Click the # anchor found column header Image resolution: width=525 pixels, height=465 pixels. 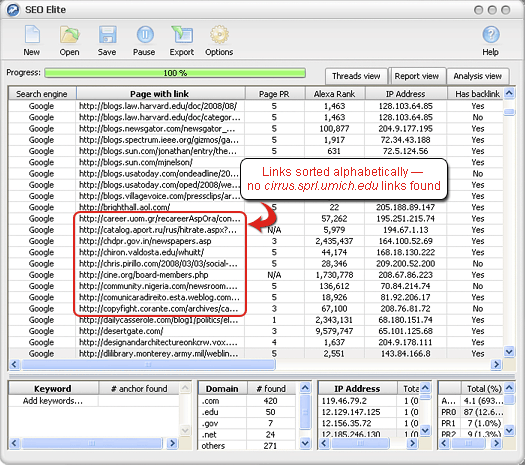(139, 389)
